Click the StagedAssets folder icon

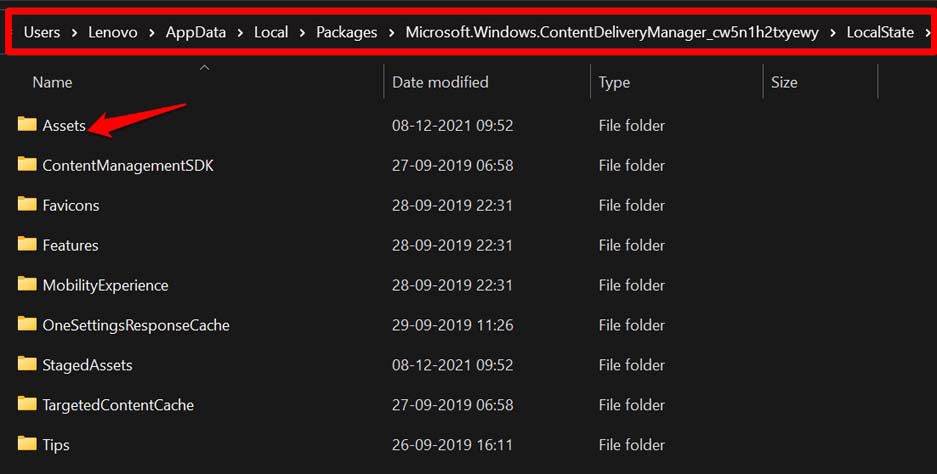tap(27, 365)
